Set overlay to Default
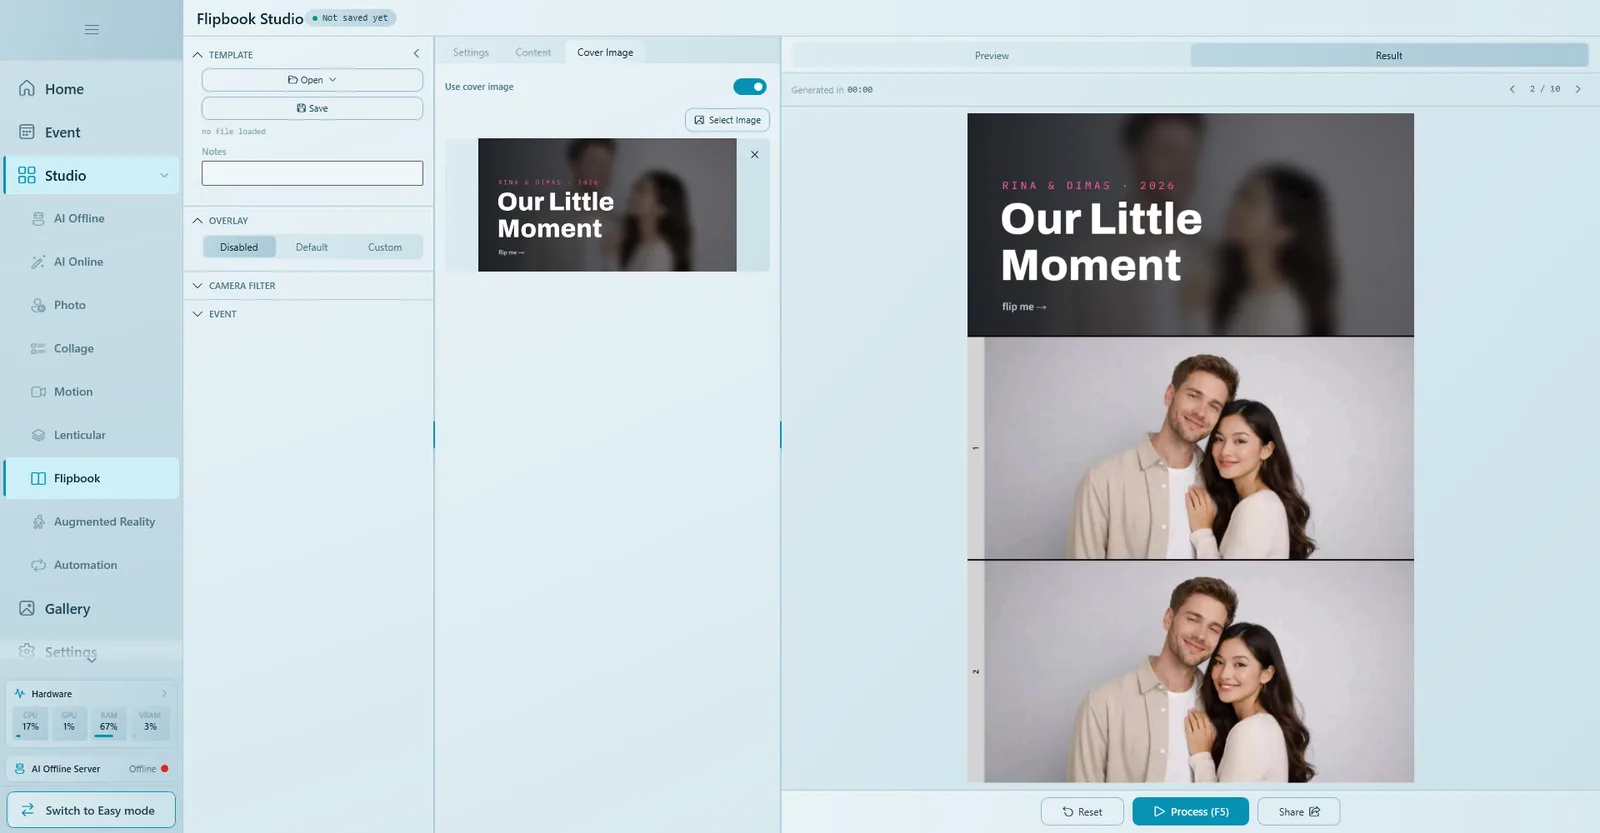Screen dimensions: 1600x833 click(311, 247)
